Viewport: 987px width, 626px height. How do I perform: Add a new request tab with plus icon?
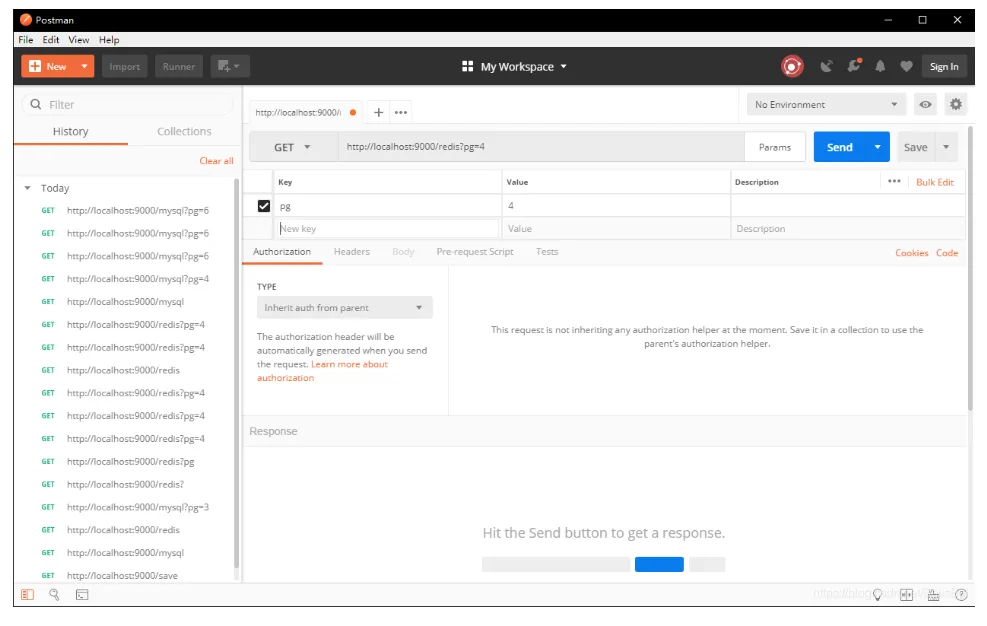378,112
